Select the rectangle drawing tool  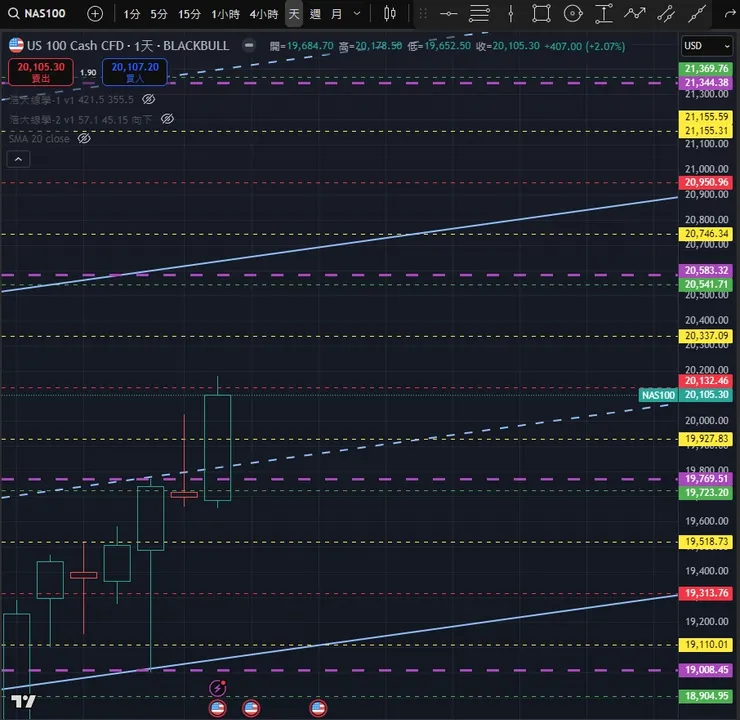[x=541, y=13]
